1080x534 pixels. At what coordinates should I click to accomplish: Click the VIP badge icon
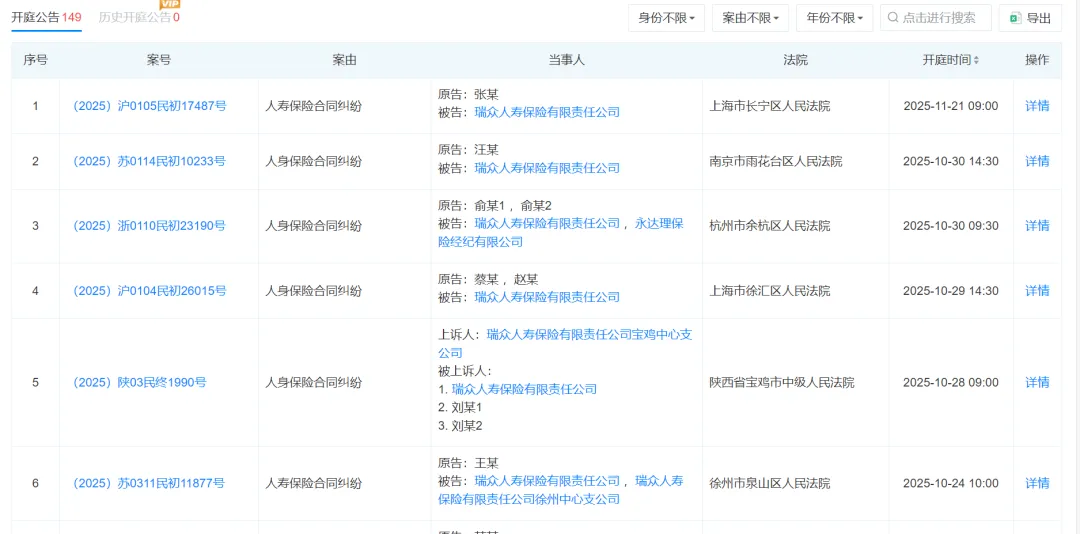pos(170,5)
